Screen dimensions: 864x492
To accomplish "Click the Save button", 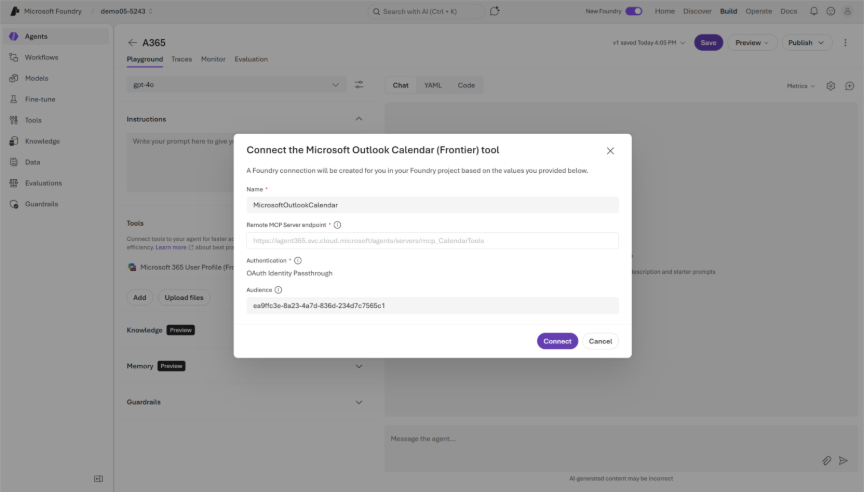I will 708,42.
